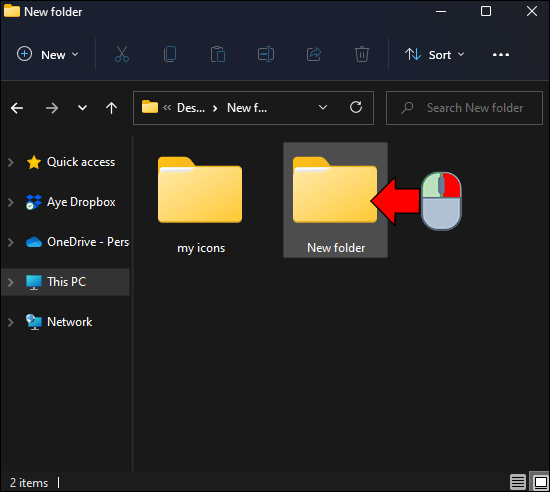This screenshot has width=550, height=492.
Task: Select This PC in navigation pane
Action: (66, 282)
